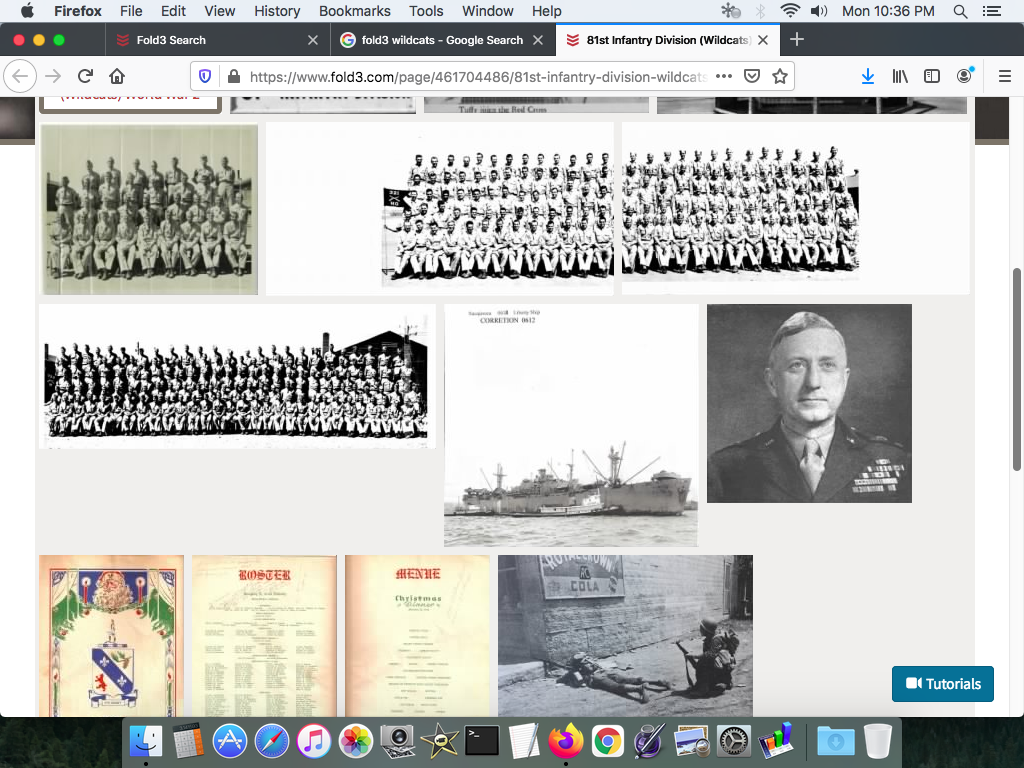Open the Library icon in the toolbar
This screenshot has height=768, width=1024.
pos(900,76)
